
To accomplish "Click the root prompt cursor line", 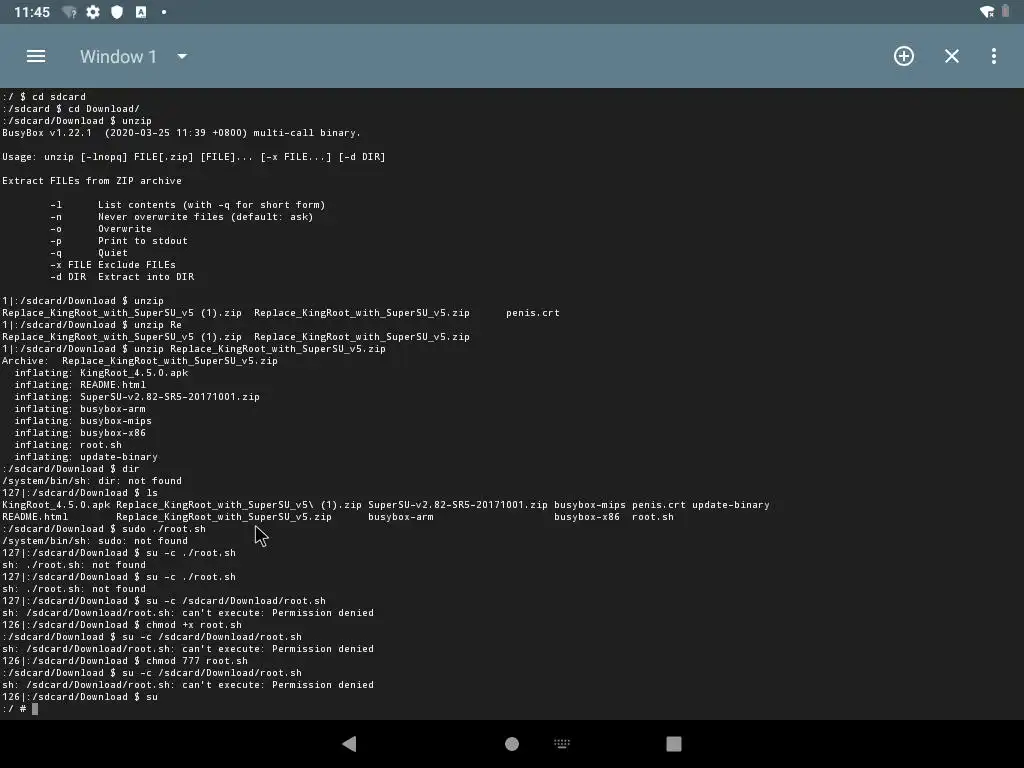I will tap(20, 709).
